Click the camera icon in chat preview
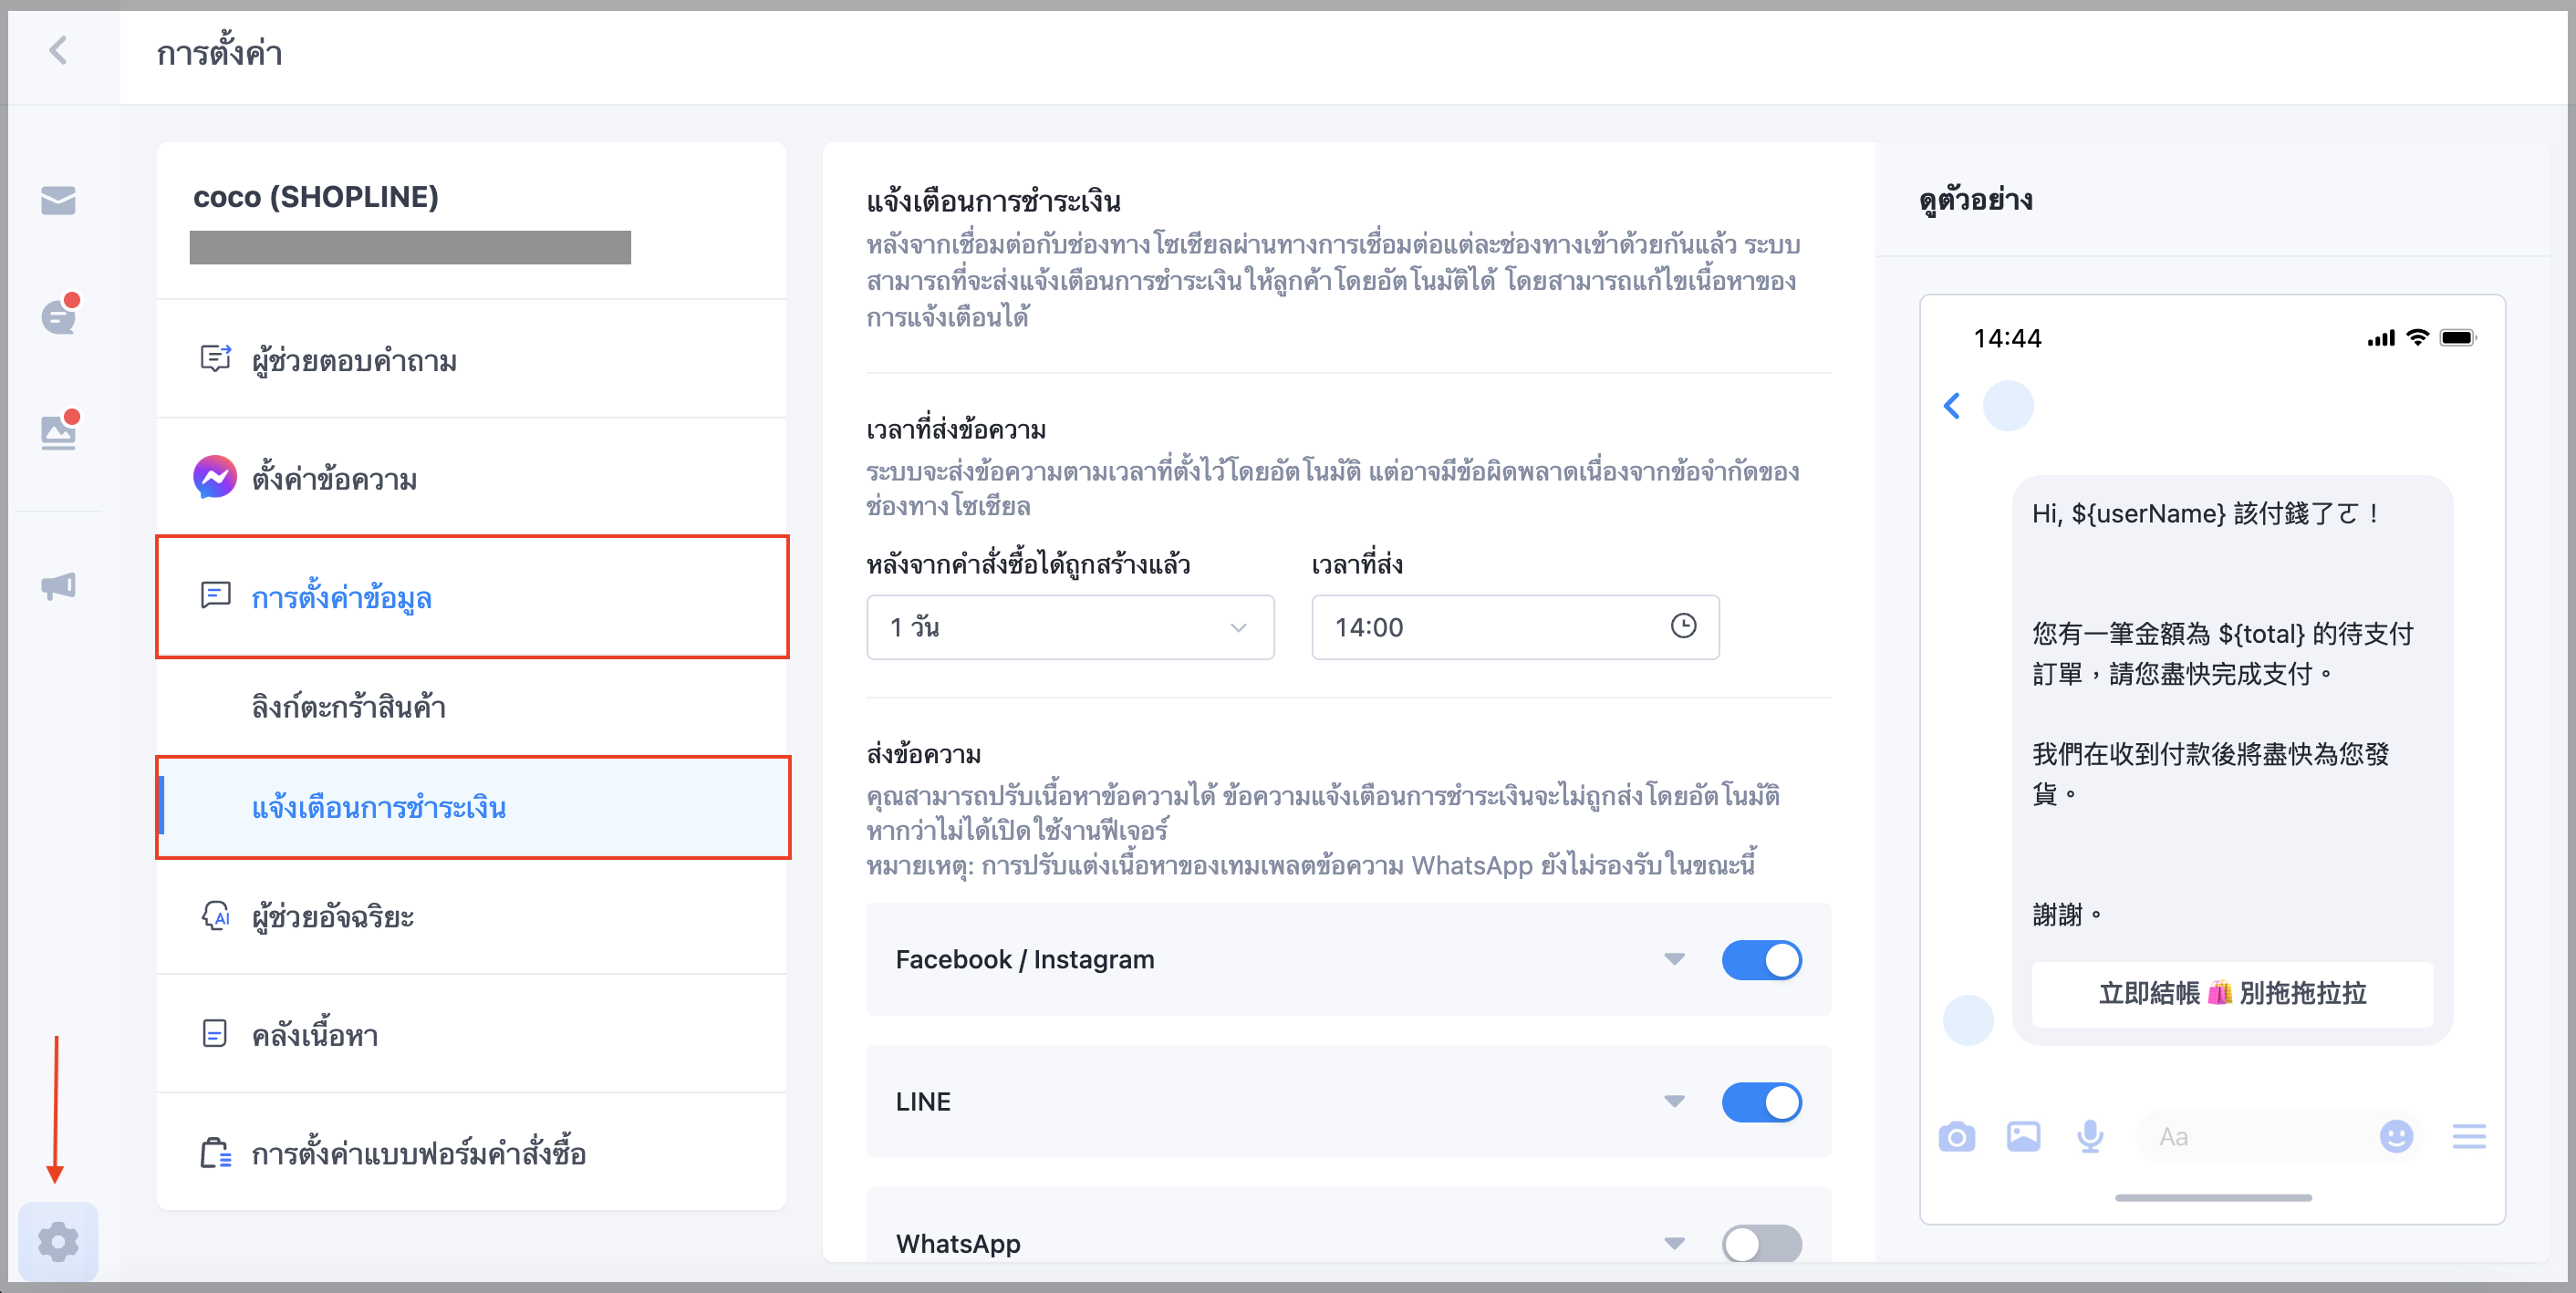 click(x=1956, y=1137)
